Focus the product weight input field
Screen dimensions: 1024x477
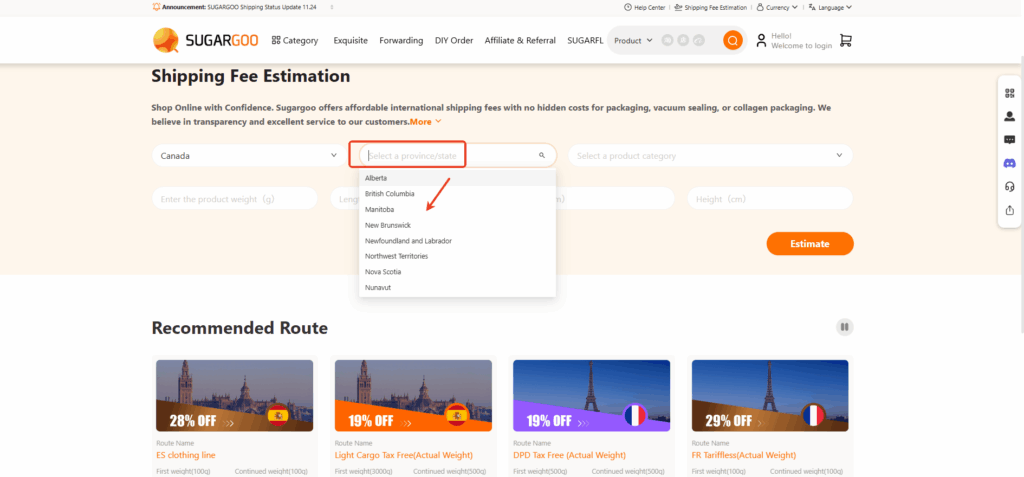(234, 199)
